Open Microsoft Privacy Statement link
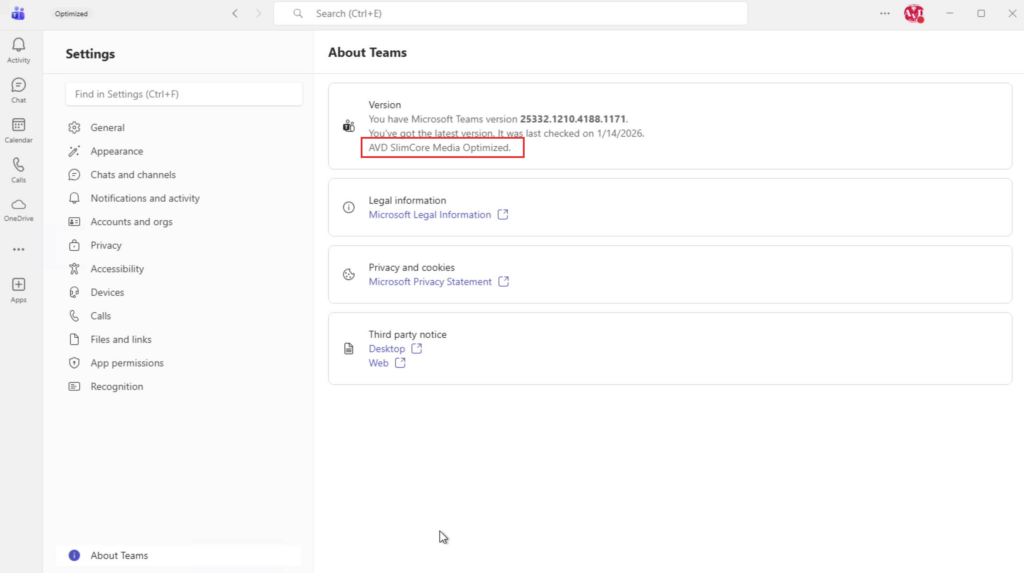 pyautogui.click(x=430, y=282)
